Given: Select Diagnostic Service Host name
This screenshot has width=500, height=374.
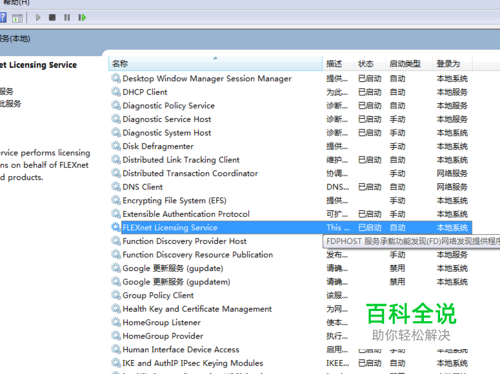Looking at the screenshot, I should coord(167,119).
